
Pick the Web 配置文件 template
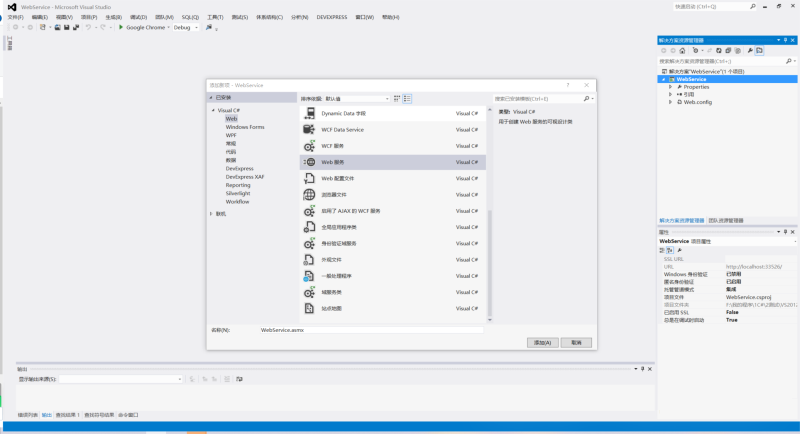pos(392,178)
